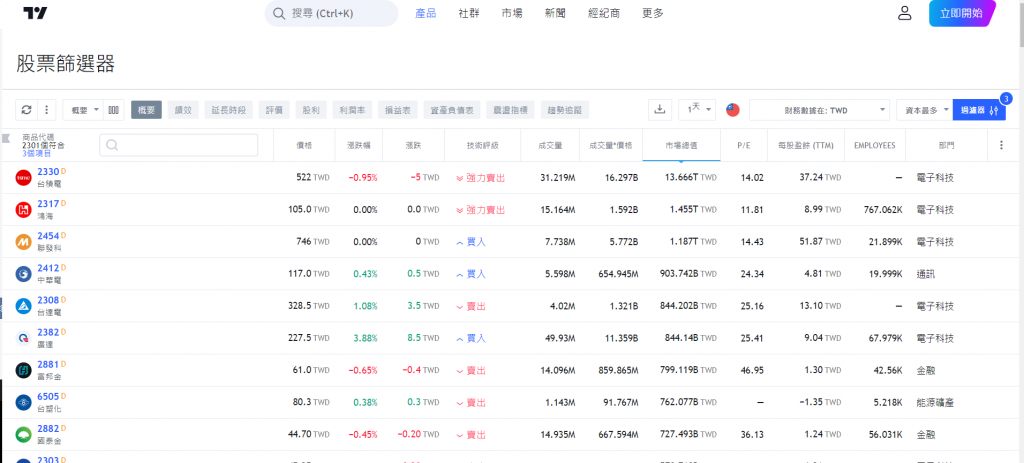
Task: Select the 績效 column tab
Action: tap(183, 110)
